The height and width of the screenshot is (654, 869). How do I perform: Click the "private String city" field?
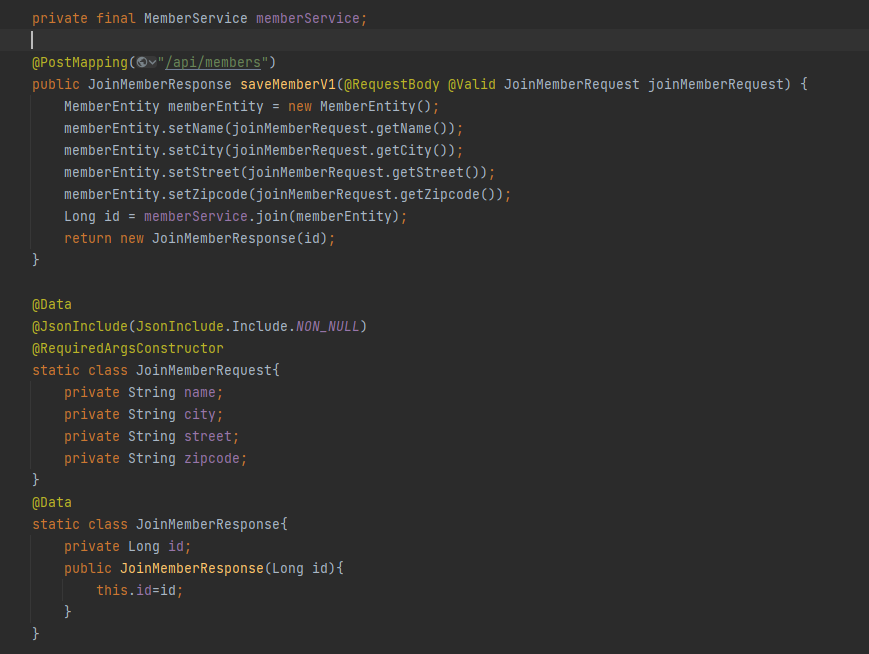(144, 415)
